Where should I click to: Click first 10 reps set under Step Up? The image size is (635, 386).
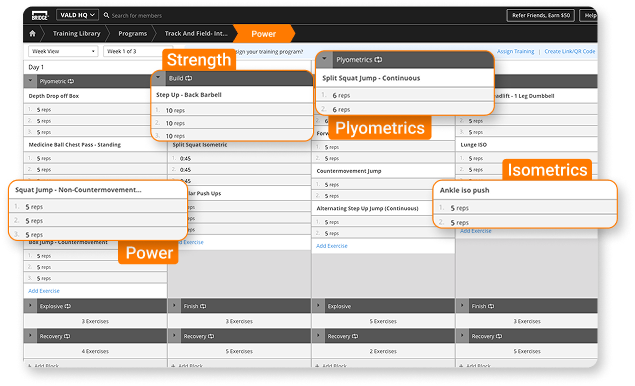(232, 110)
